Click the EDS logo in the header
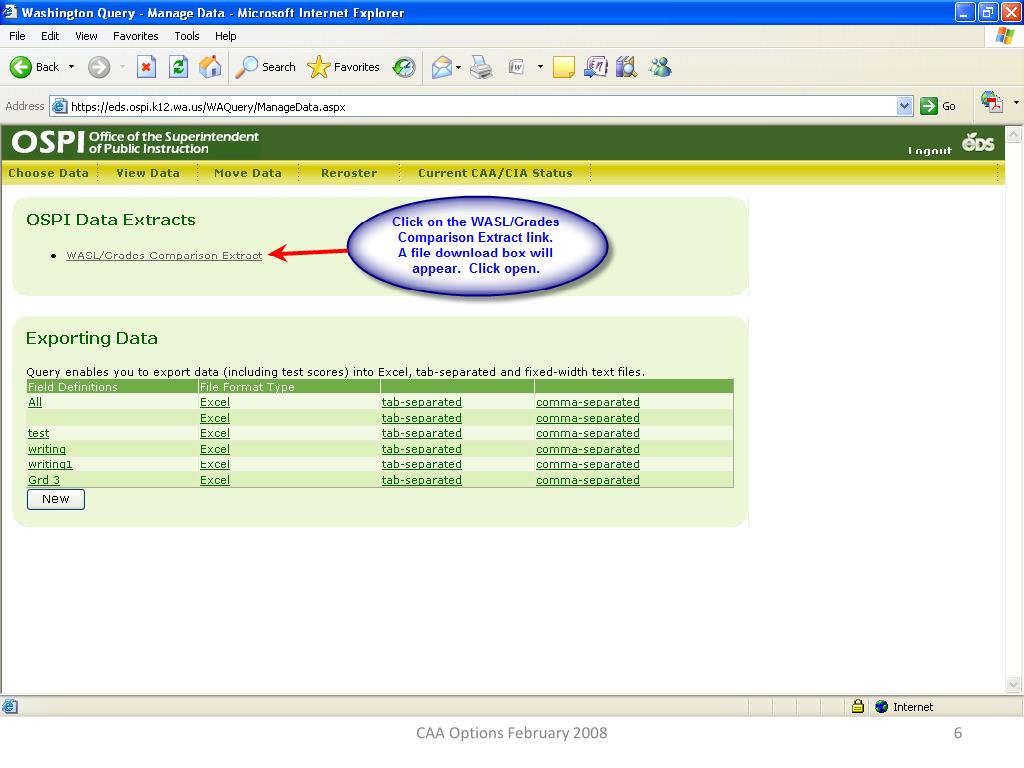This screenshot has height=768, width=1024. [x=978, y=142]
